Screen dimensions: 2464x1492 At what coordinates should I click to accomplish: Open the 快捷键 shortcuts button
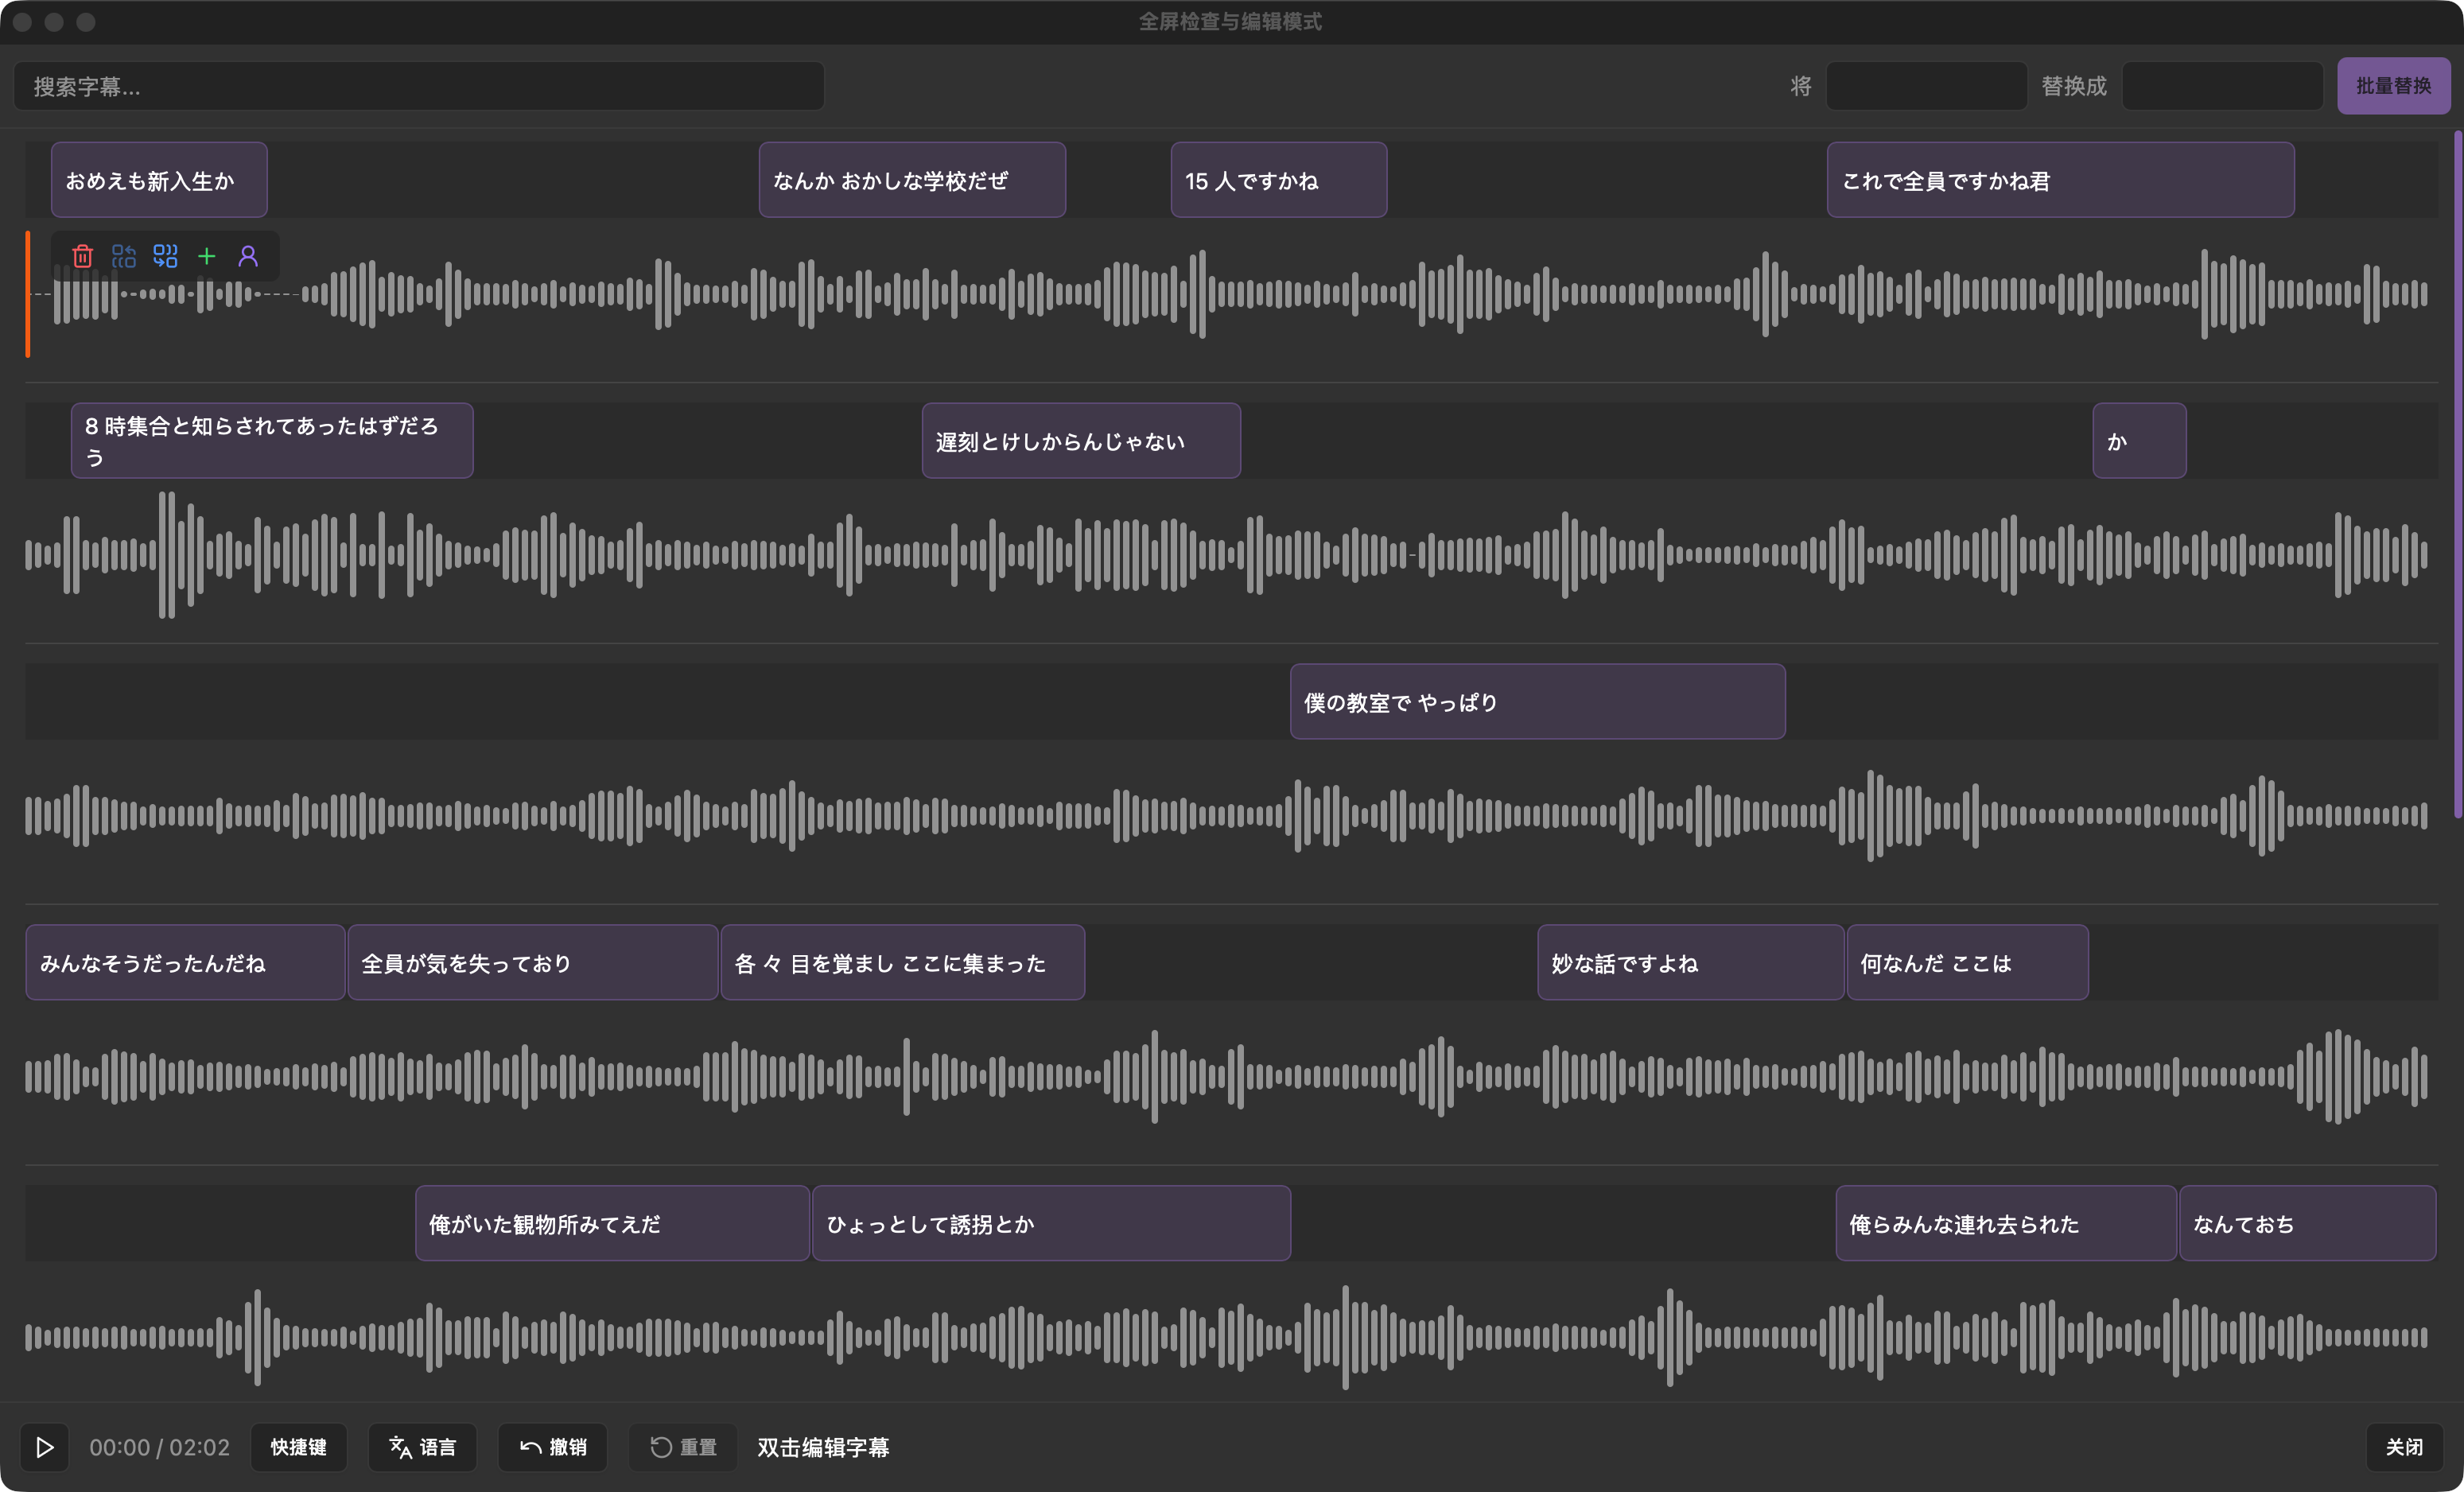298,1447
